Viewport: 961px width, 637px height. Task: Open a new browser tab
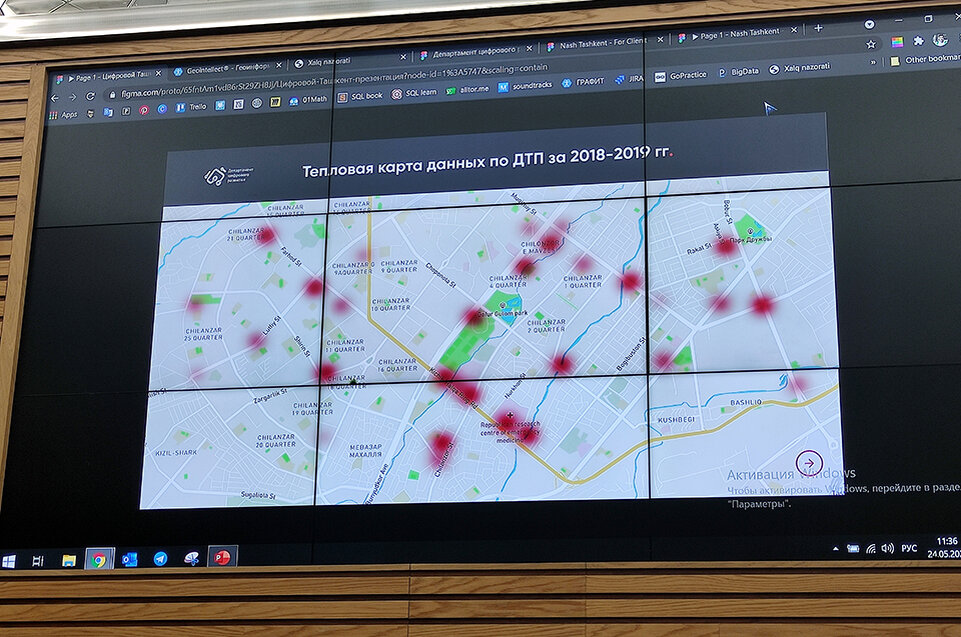[x=818, y=28]
